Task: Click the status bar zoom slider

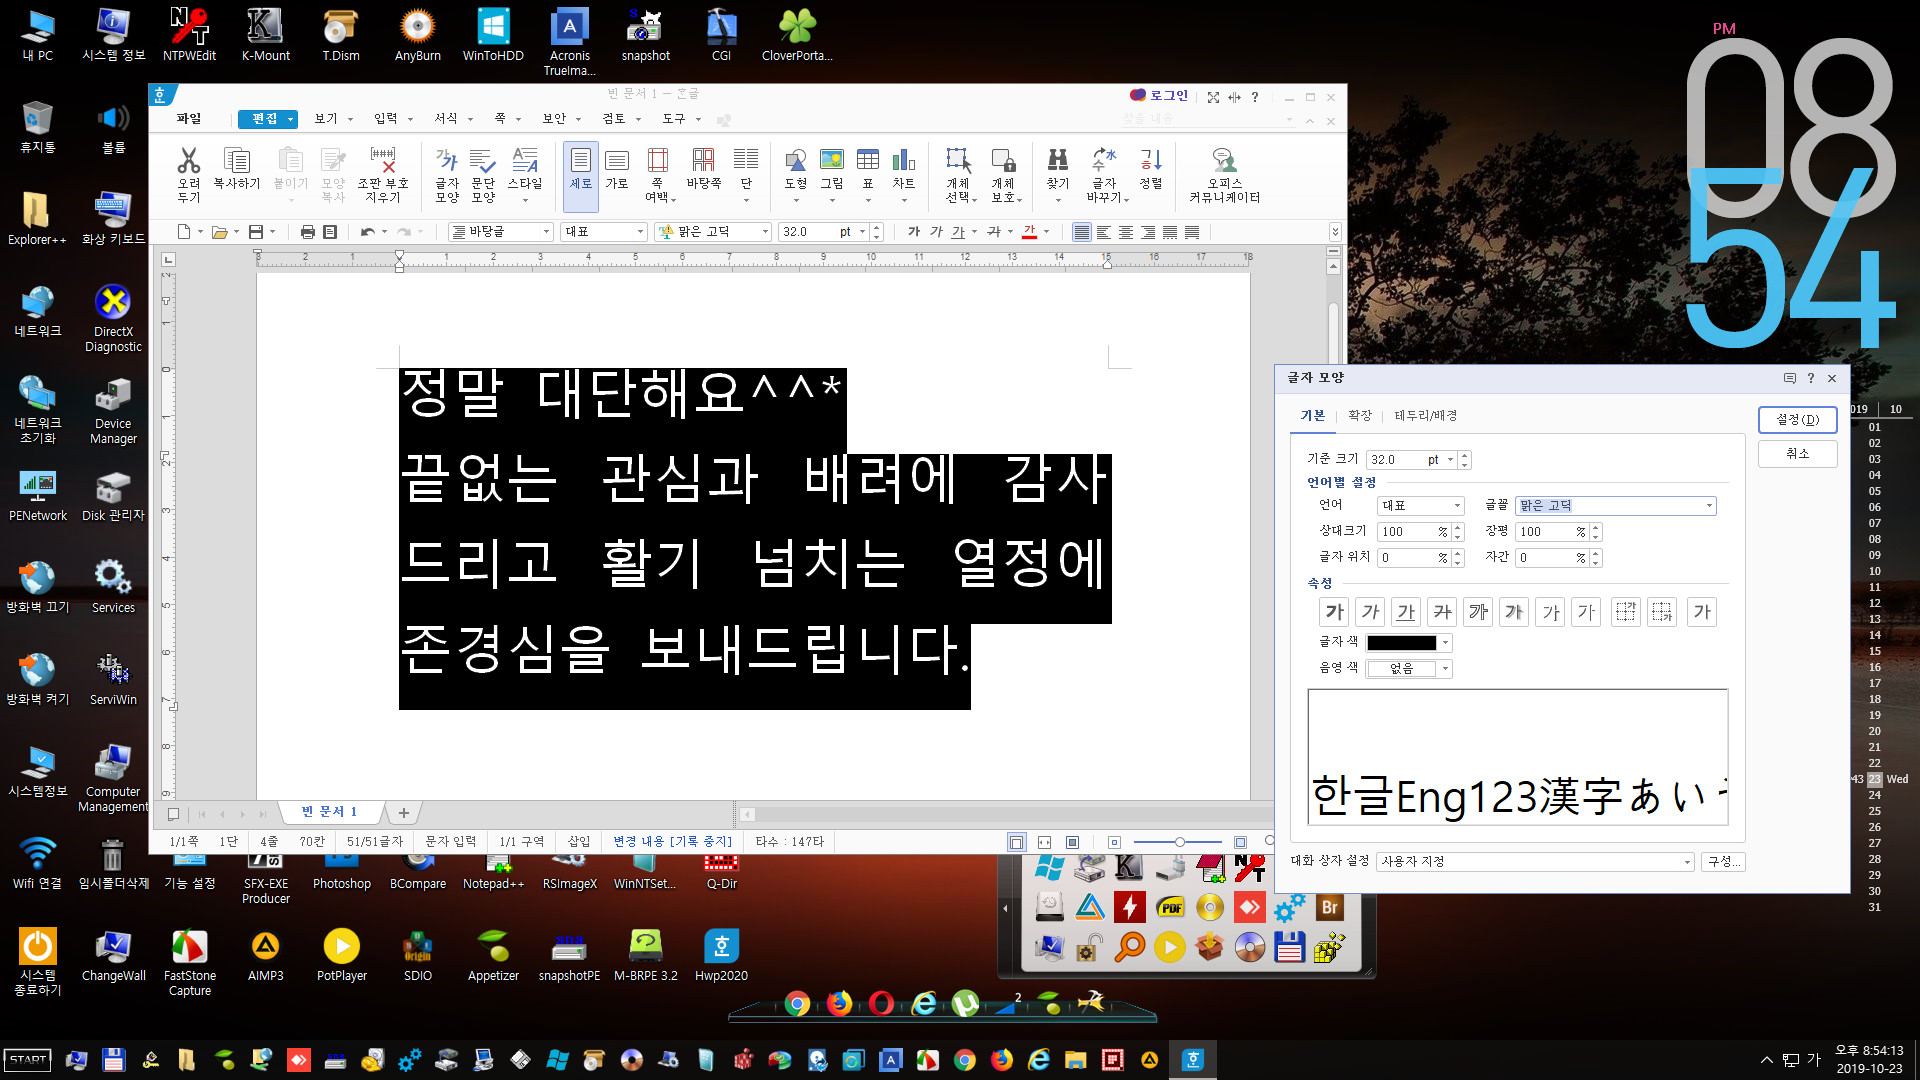Action: click(1178, 843)
